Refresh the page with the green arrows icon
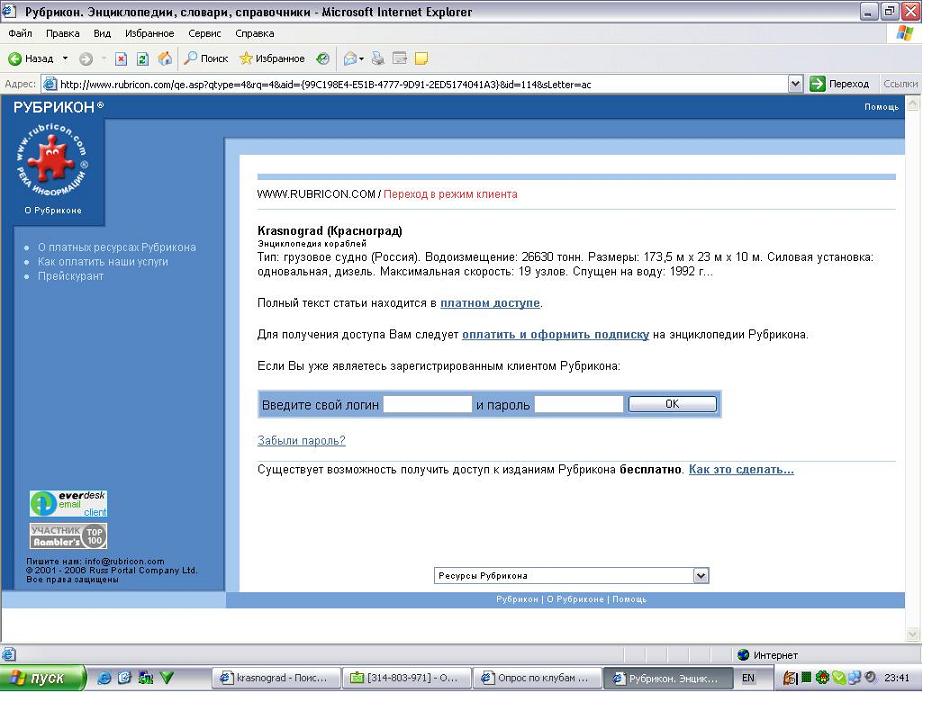The image size is (941, 711). tap(142, 59)
